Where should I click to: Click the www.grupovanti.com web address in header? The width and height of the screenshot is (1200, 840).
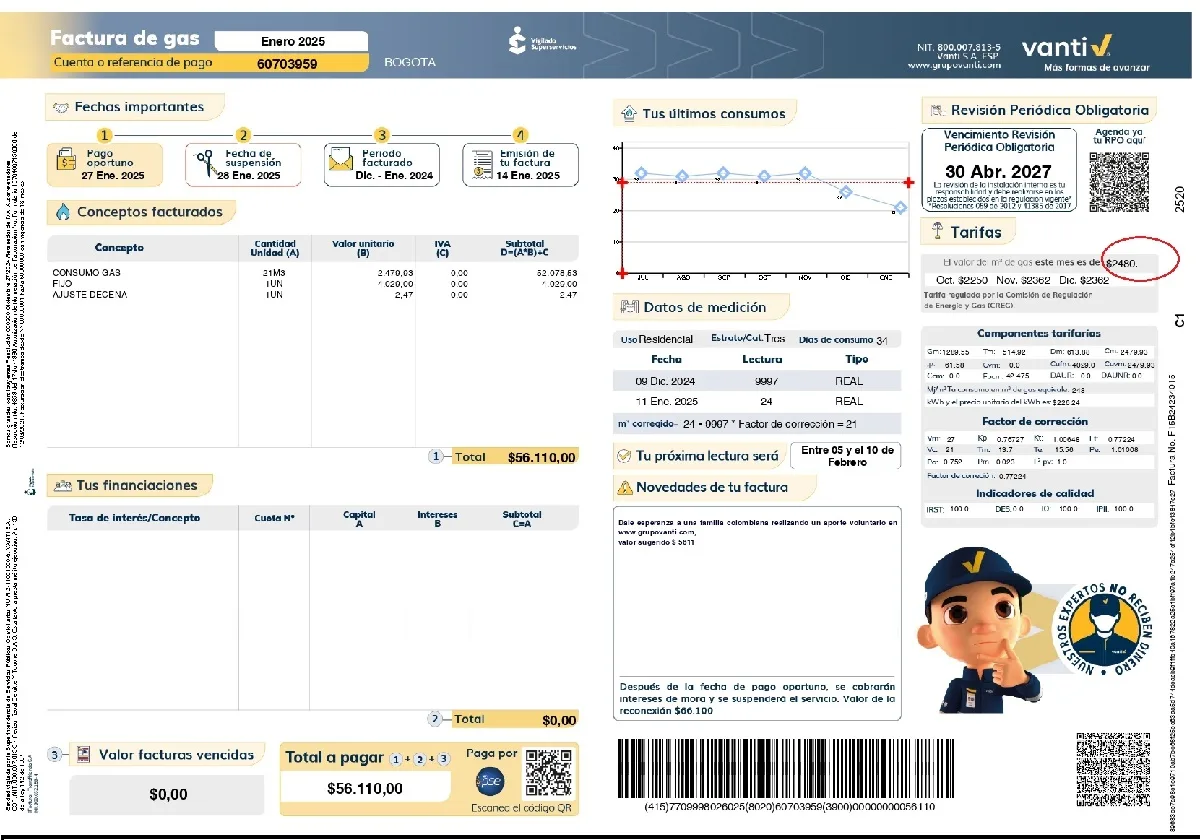[955, 66]
